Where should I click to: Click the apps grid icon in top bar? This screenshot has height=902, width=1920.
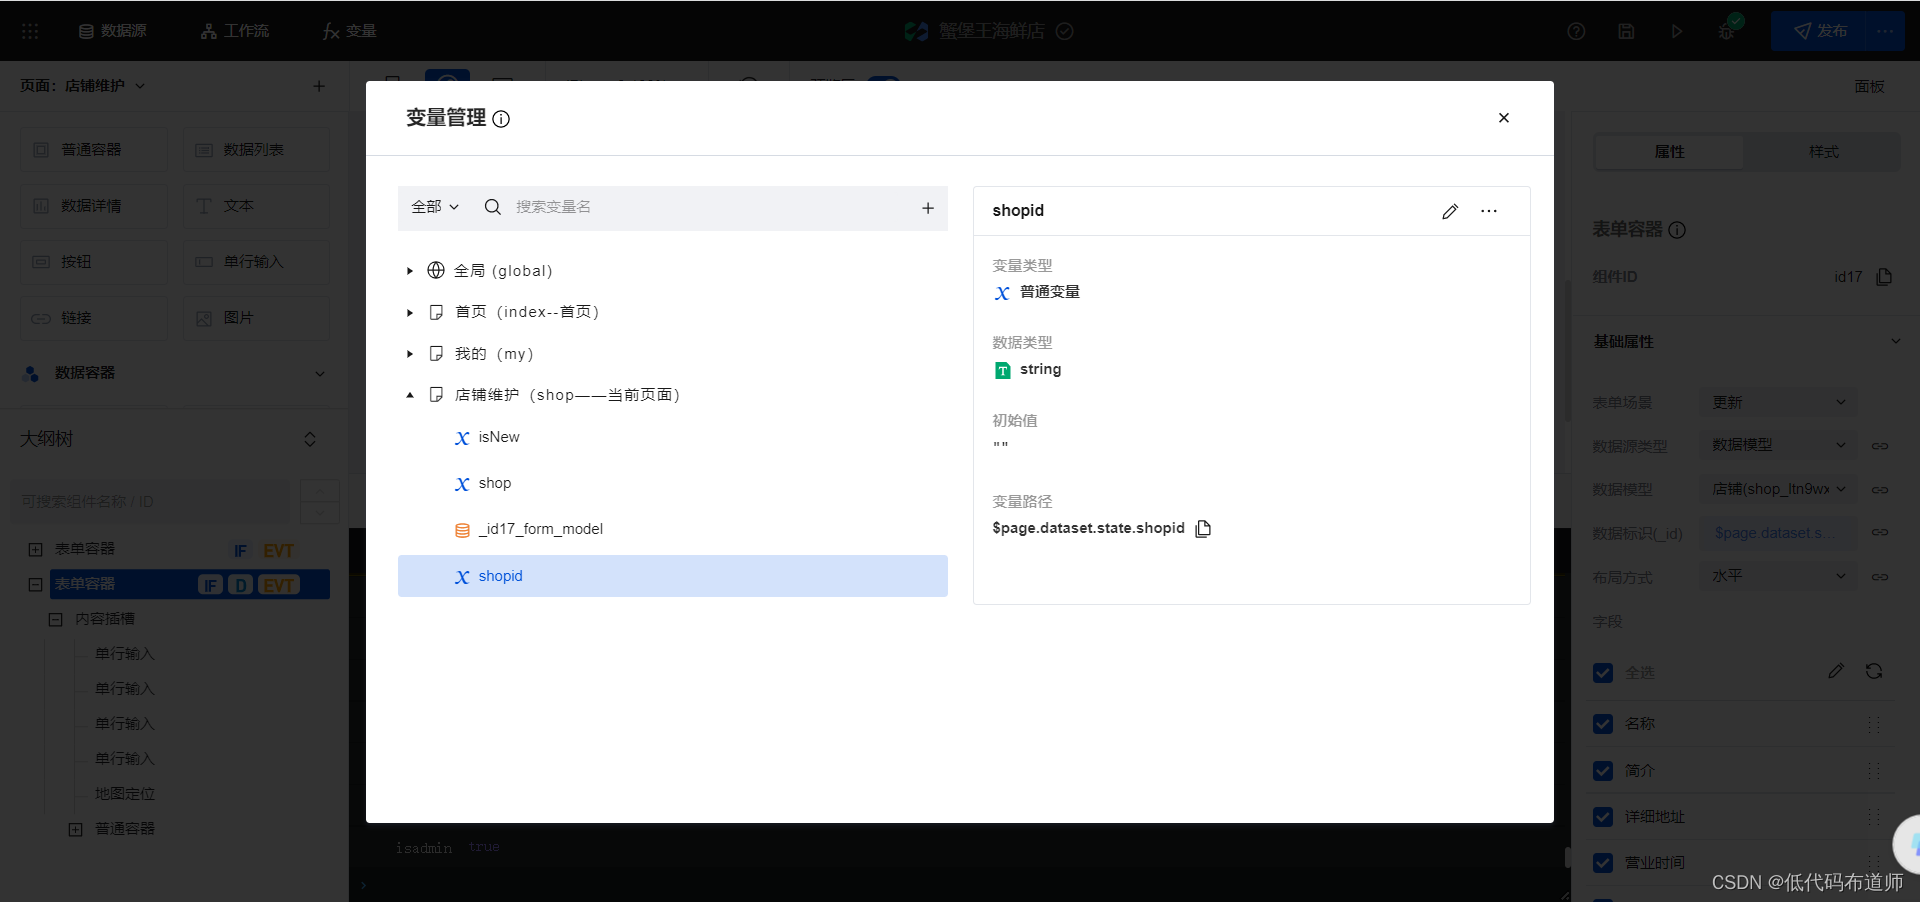[x=30, y=31]
